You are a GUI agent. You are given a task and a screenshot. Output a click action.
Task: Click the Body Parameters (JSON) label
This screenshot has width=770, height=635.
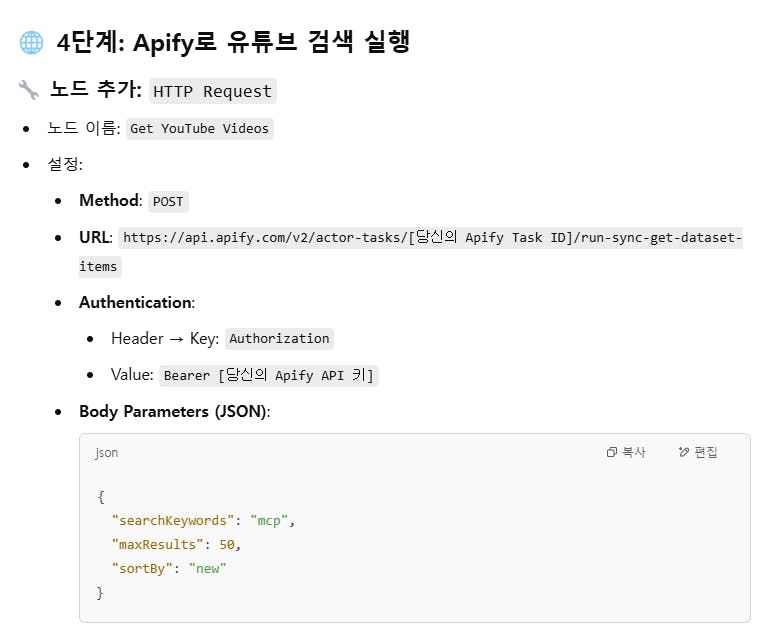173,412
